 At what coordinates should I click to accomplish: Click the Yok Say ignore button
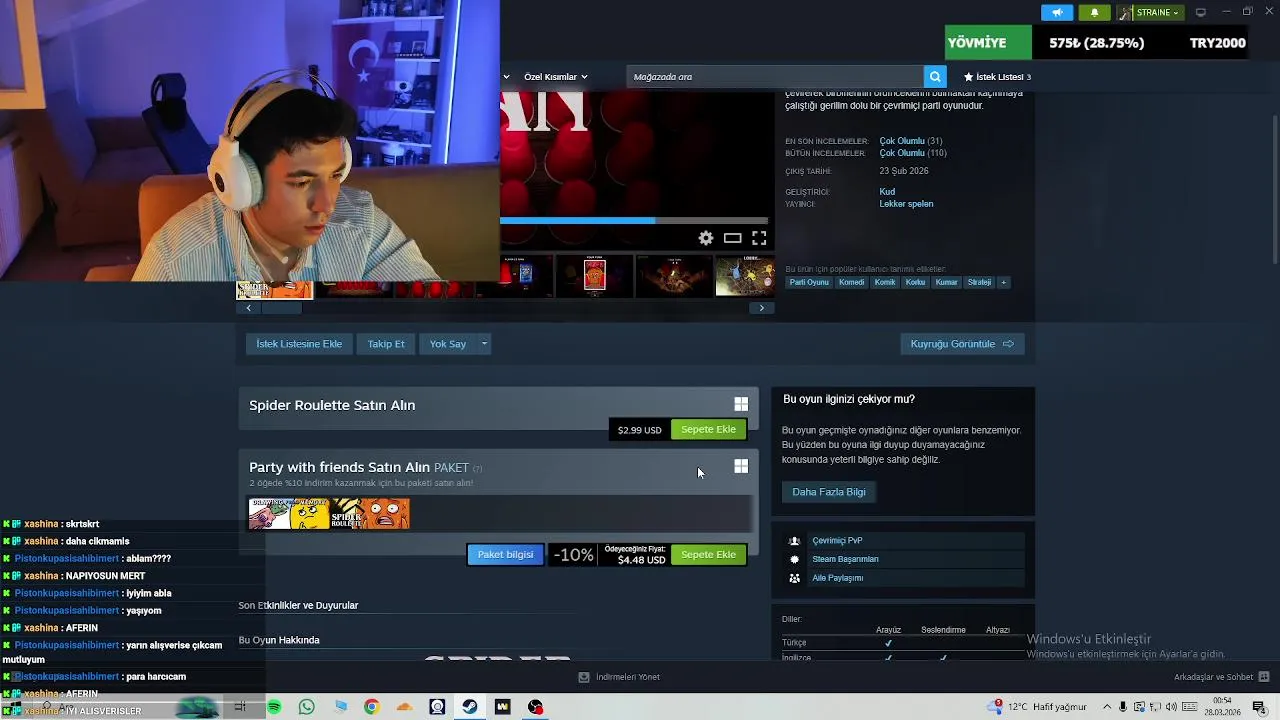point(448,344)
